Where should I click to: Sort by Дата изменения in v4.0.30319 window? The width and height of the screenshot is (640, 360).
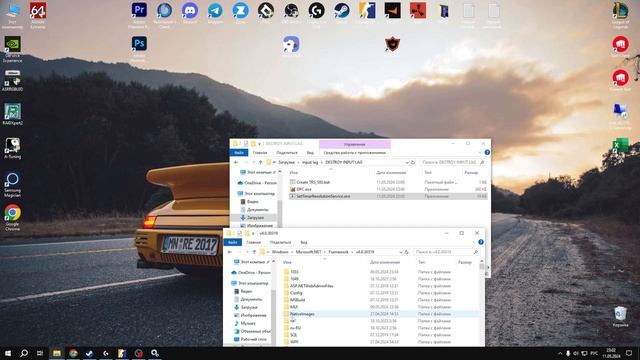coord(385,262)
